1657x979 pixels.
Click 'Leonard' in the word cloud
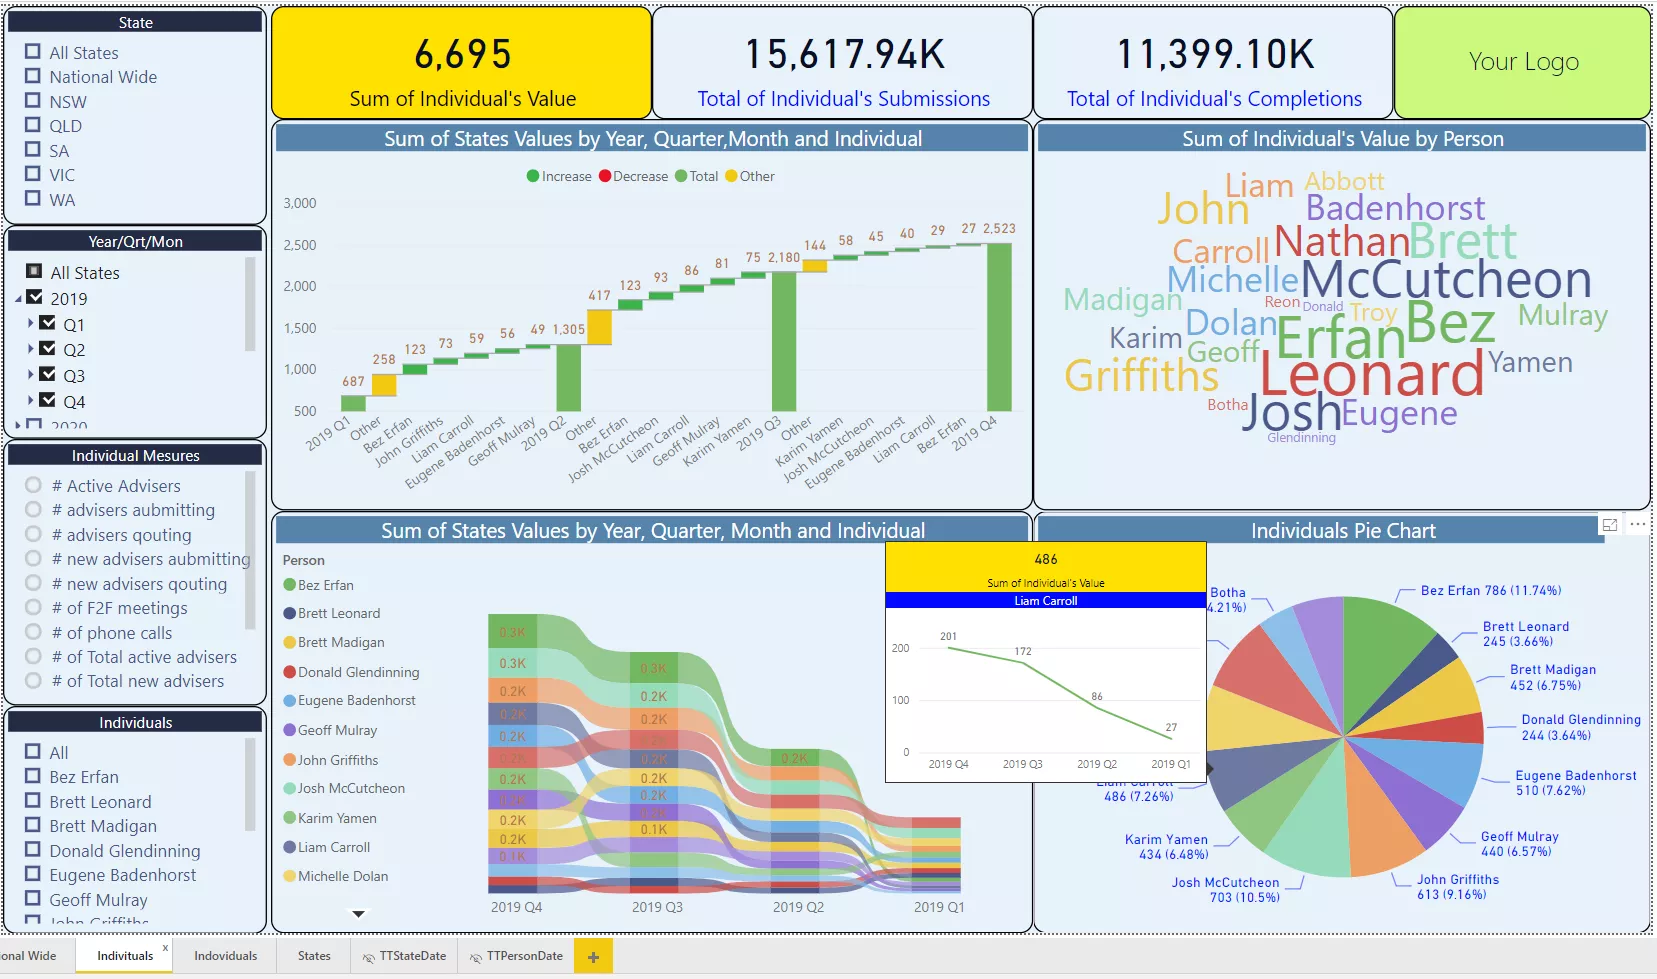1371,376
